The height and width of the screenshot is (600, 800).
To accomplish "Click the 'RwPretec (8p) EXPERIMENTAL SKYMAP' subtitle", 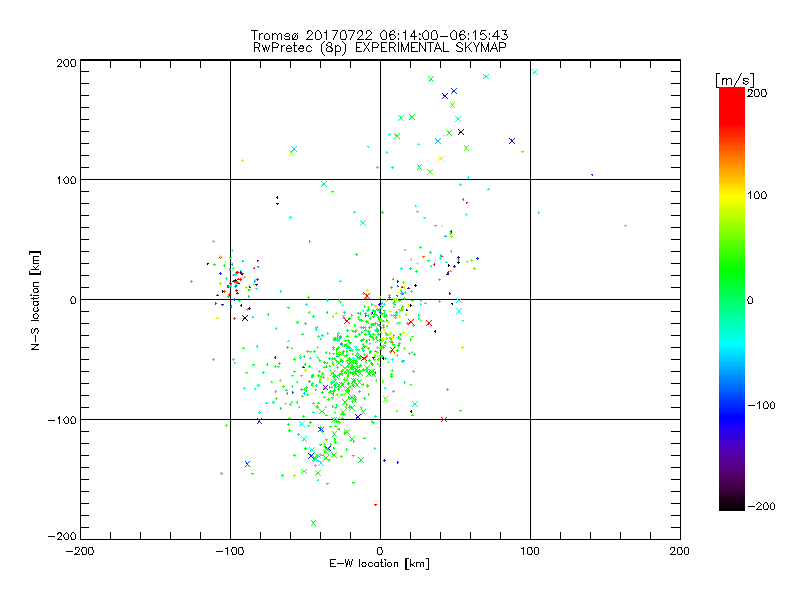I will click(379, 47).
